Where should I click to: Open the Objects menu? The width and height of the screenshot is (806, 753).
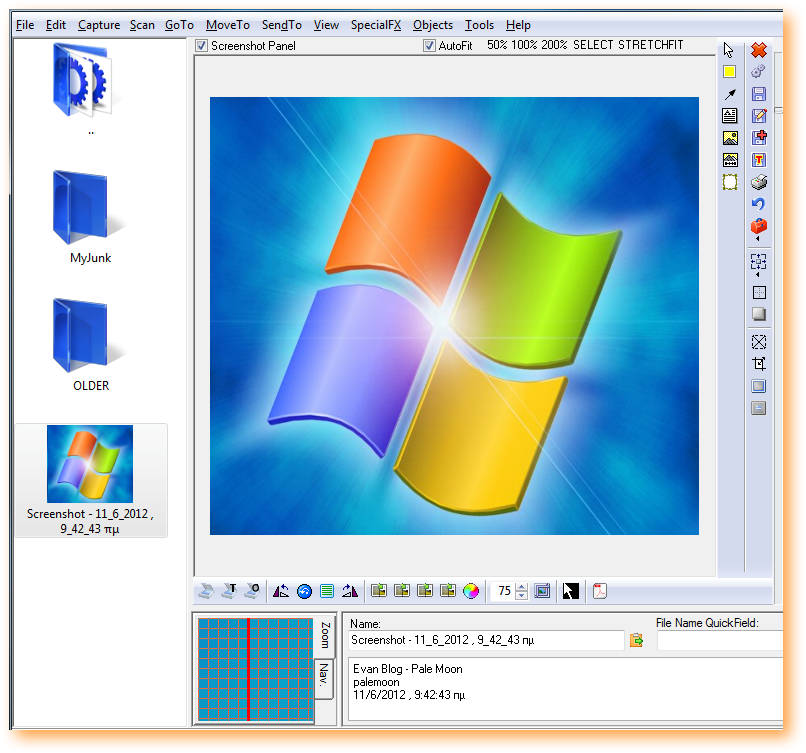(433, 25)
